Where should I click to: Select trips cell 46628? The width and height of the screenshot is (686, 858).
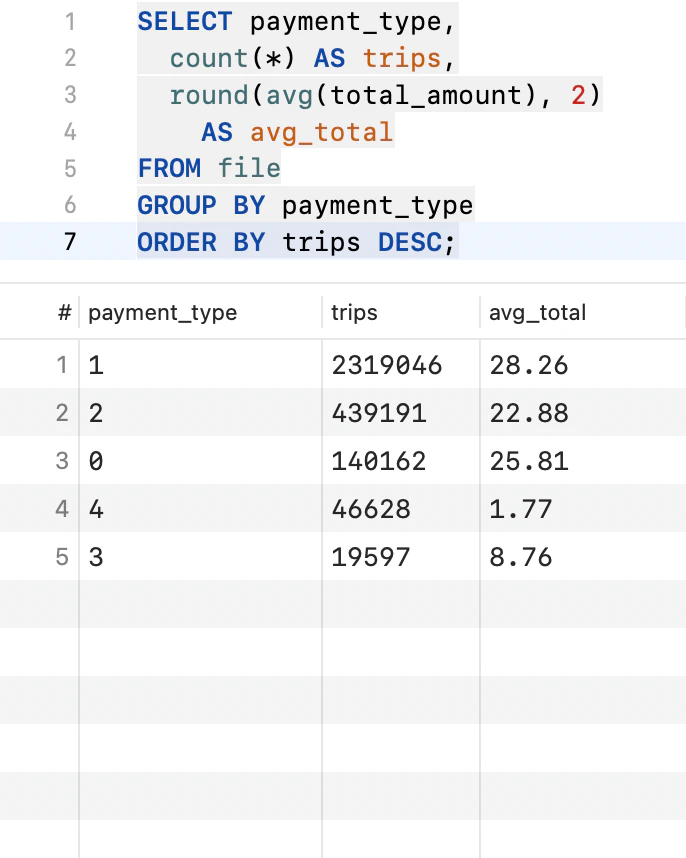pos(400,509)
